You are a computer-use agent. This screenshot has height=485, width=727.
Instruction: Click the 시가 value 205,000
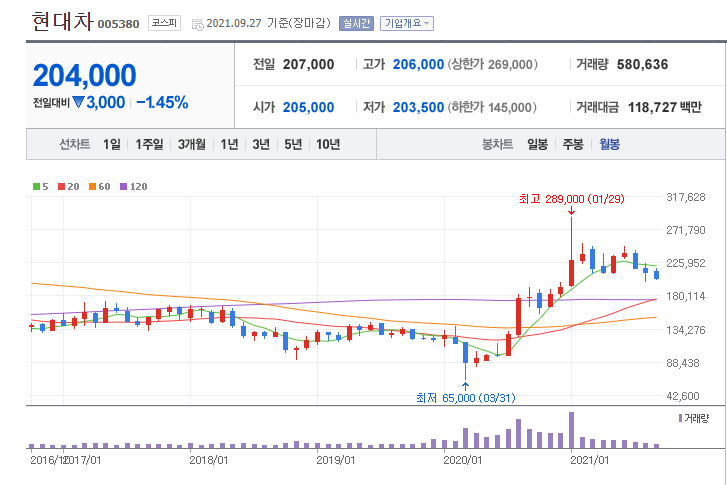[308, 108]
